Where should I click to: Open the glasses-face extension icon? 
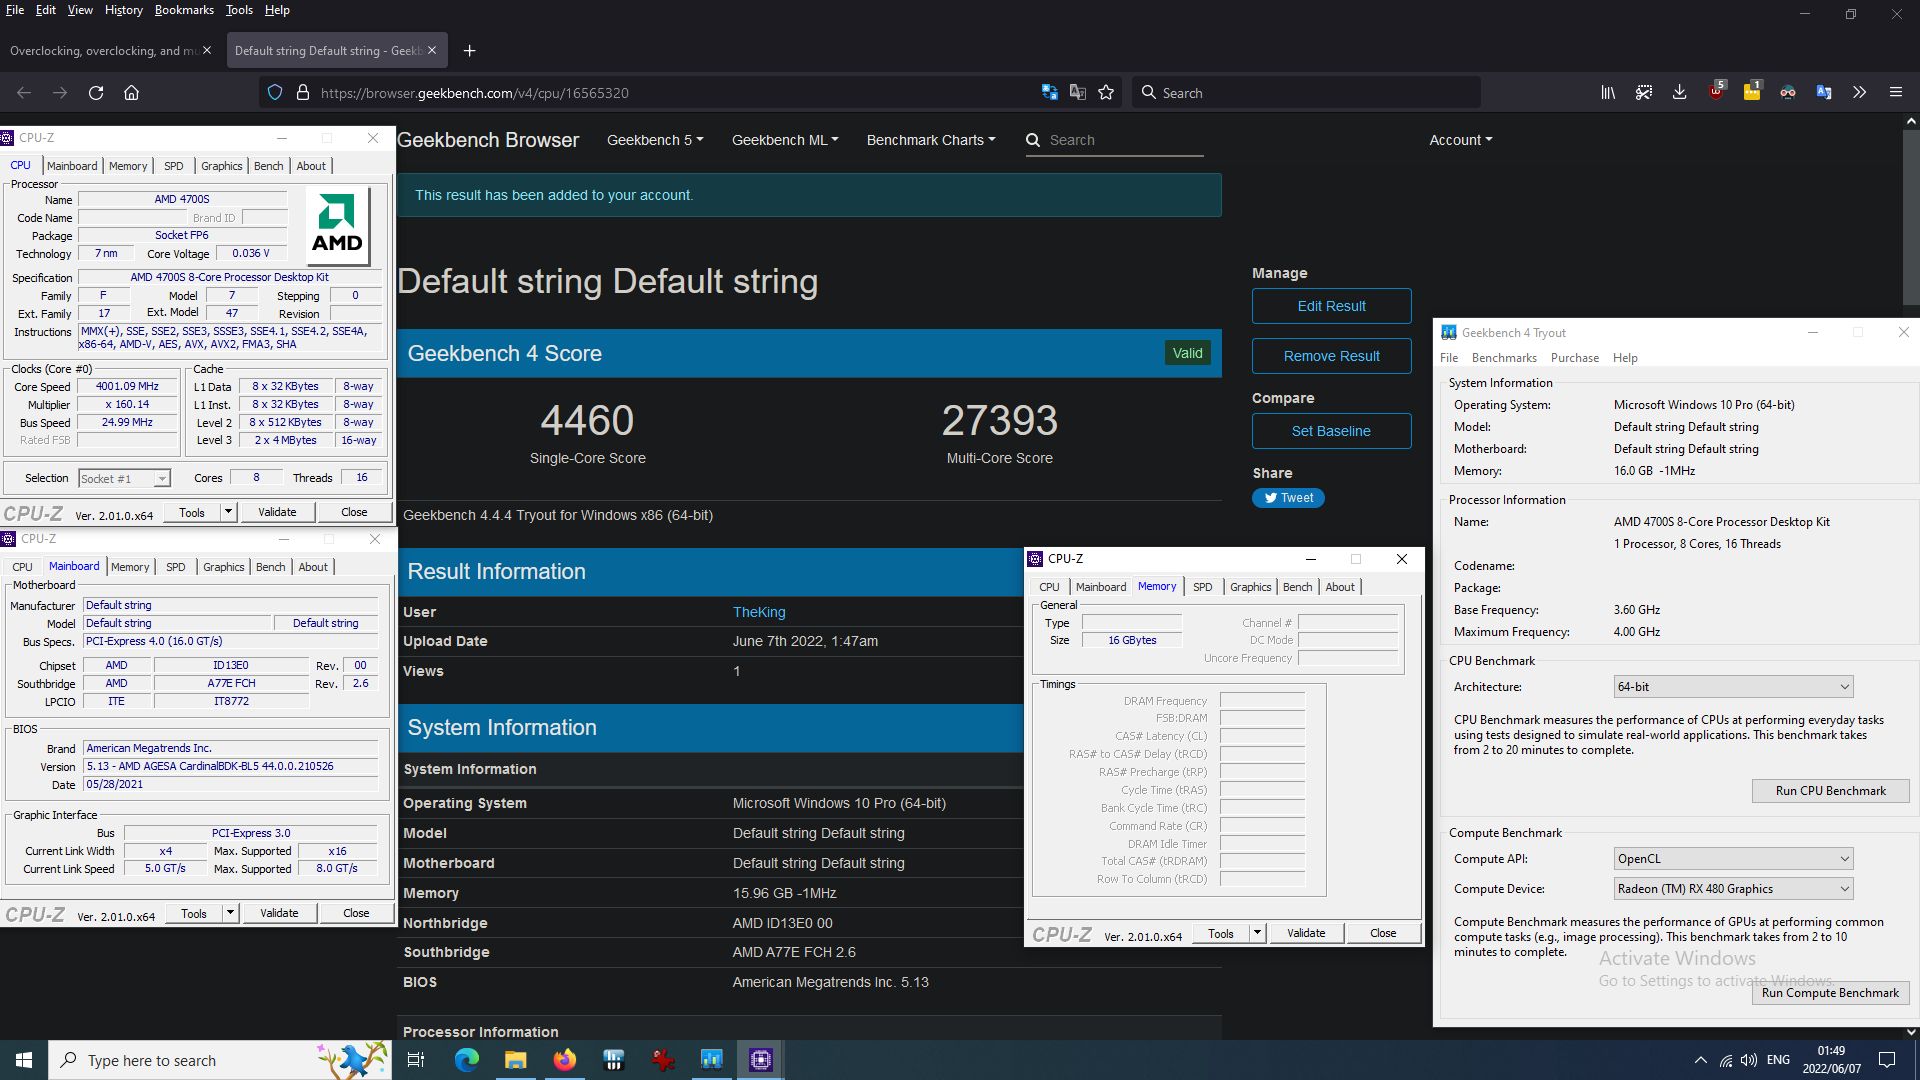1788,93
